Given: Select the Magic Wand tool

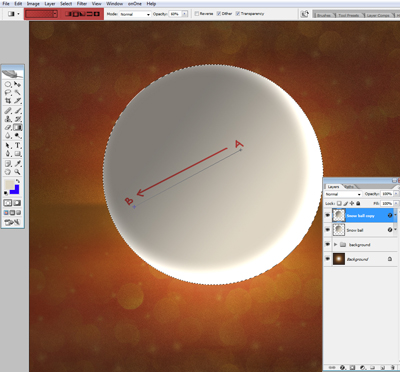Looking at the screenshot, I should [17, 93].
